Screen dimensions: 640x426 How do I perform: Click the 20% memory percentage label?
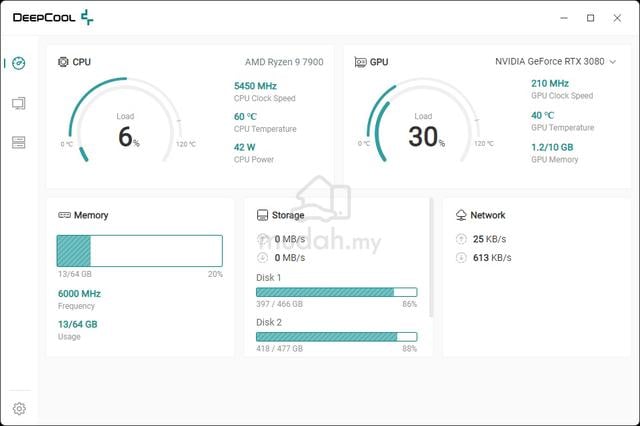point(215,274)
